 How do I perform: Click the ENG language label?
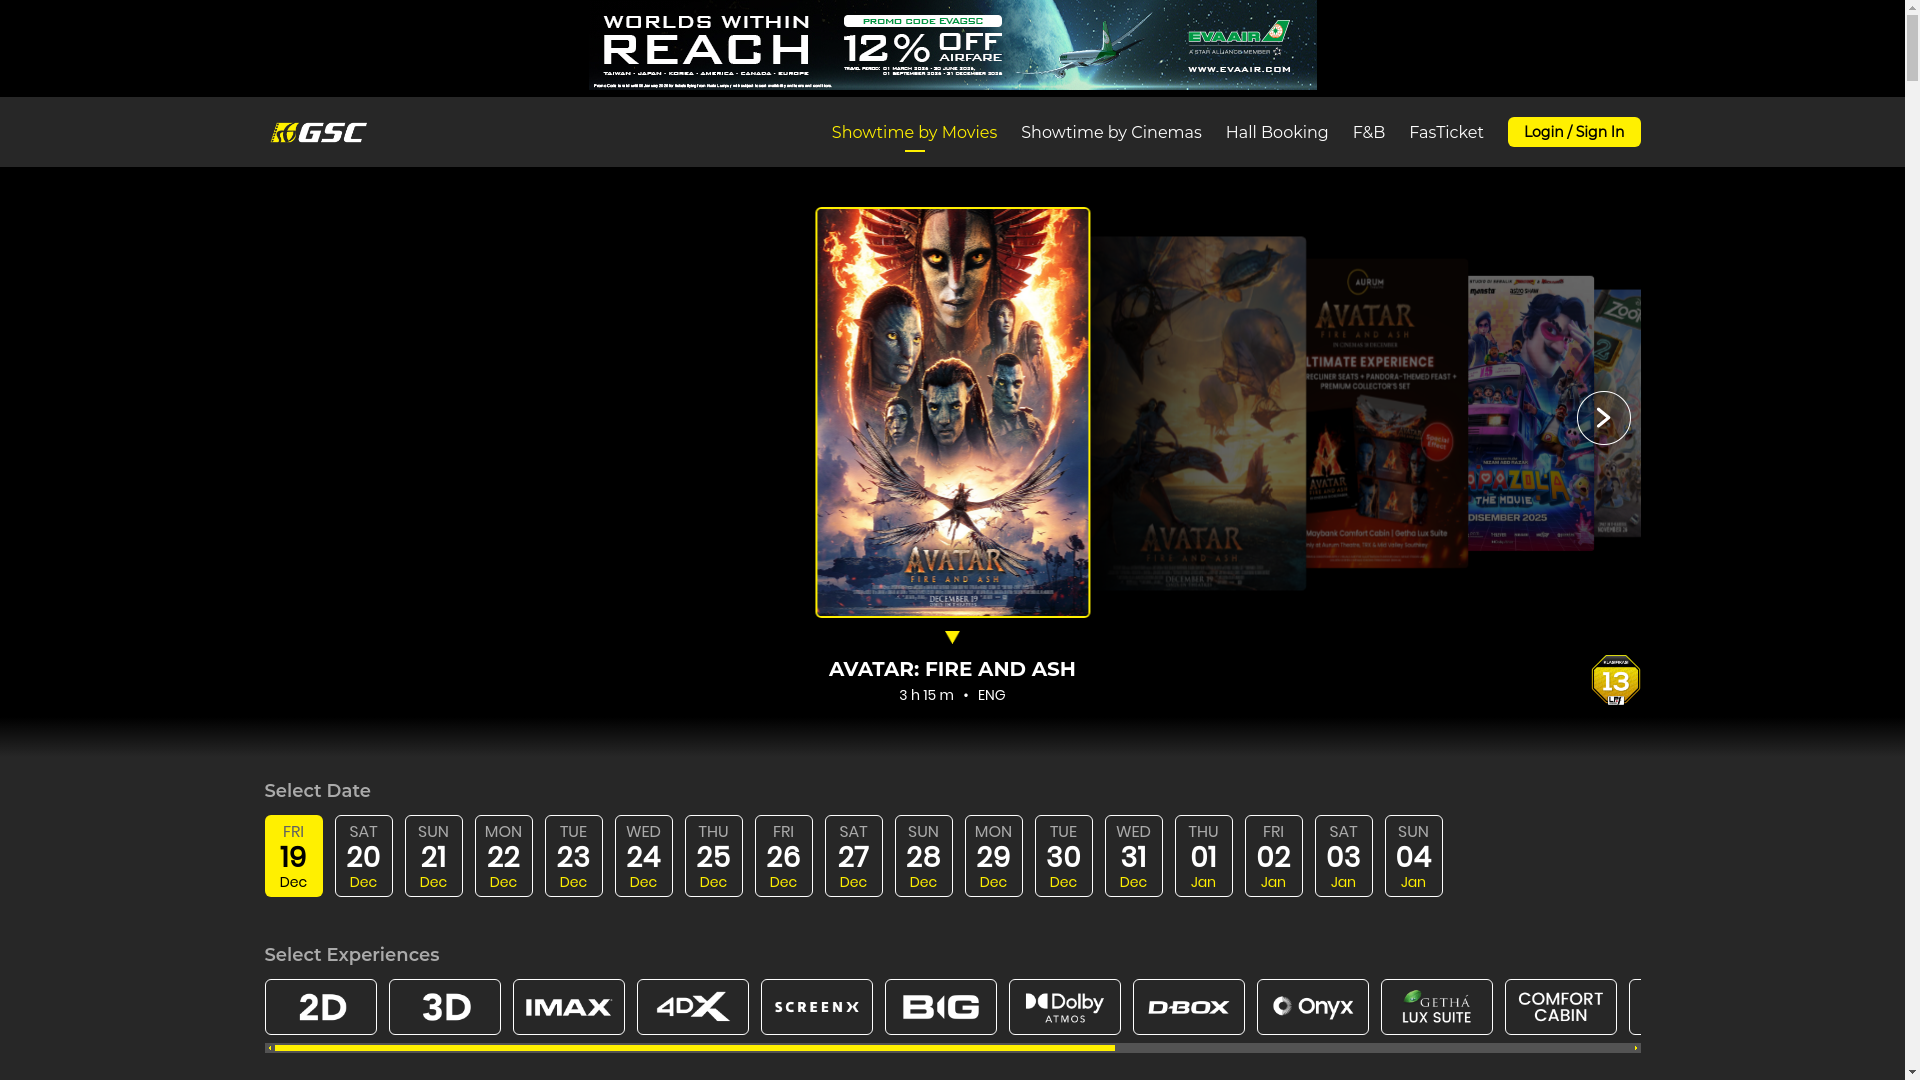pyautogui.click(x=991, y=695)
